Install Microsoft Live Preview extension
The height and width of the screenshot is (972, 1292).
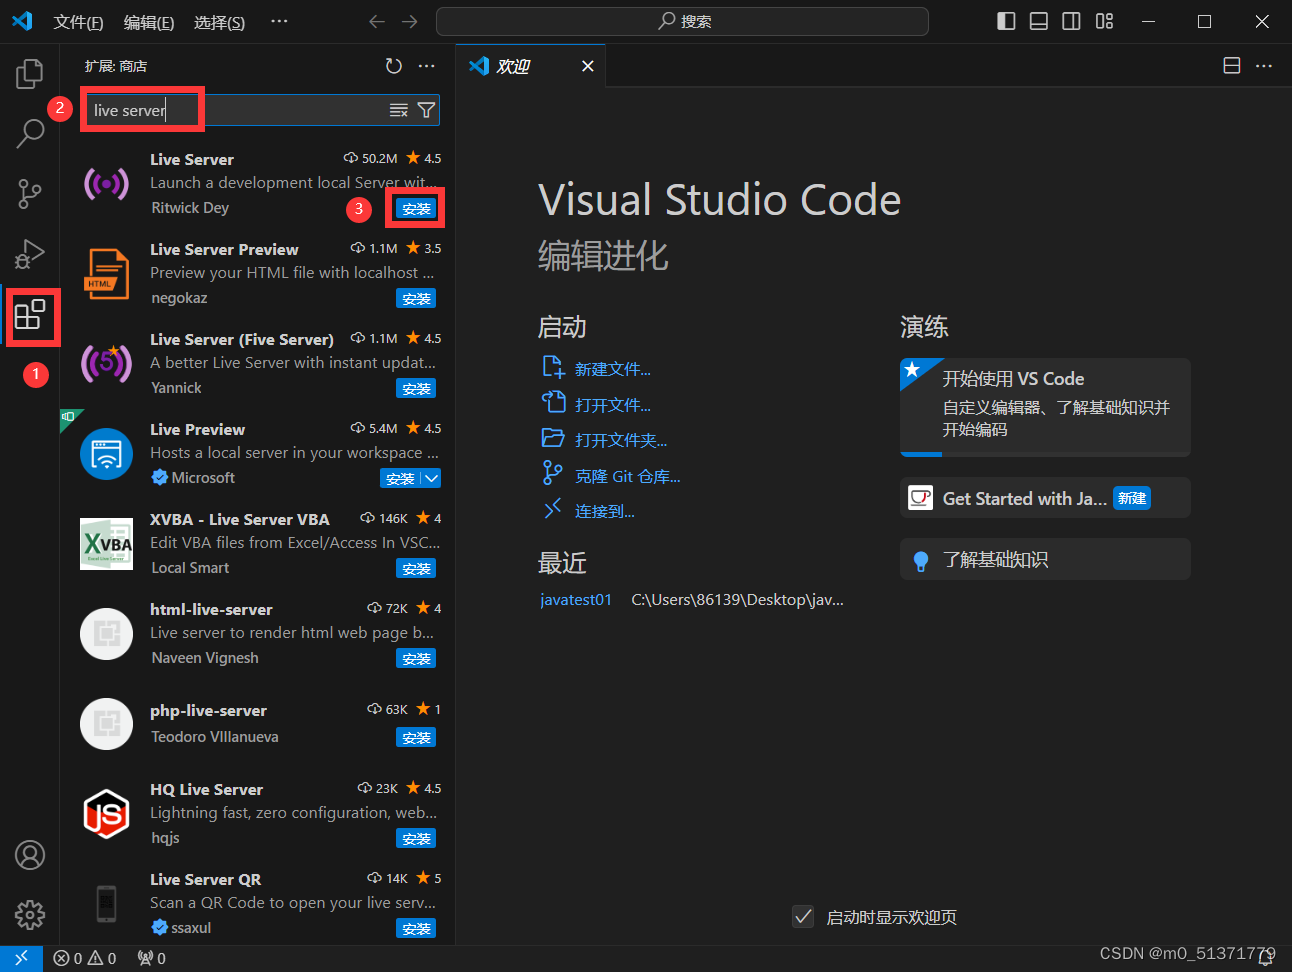[400, 479]
